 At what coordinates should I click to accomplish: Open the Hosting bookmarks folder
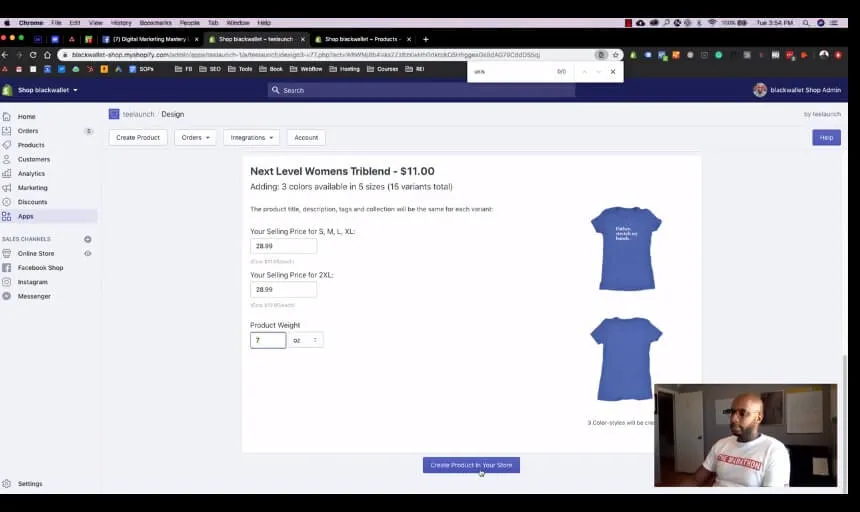click(x=344, y=69)
